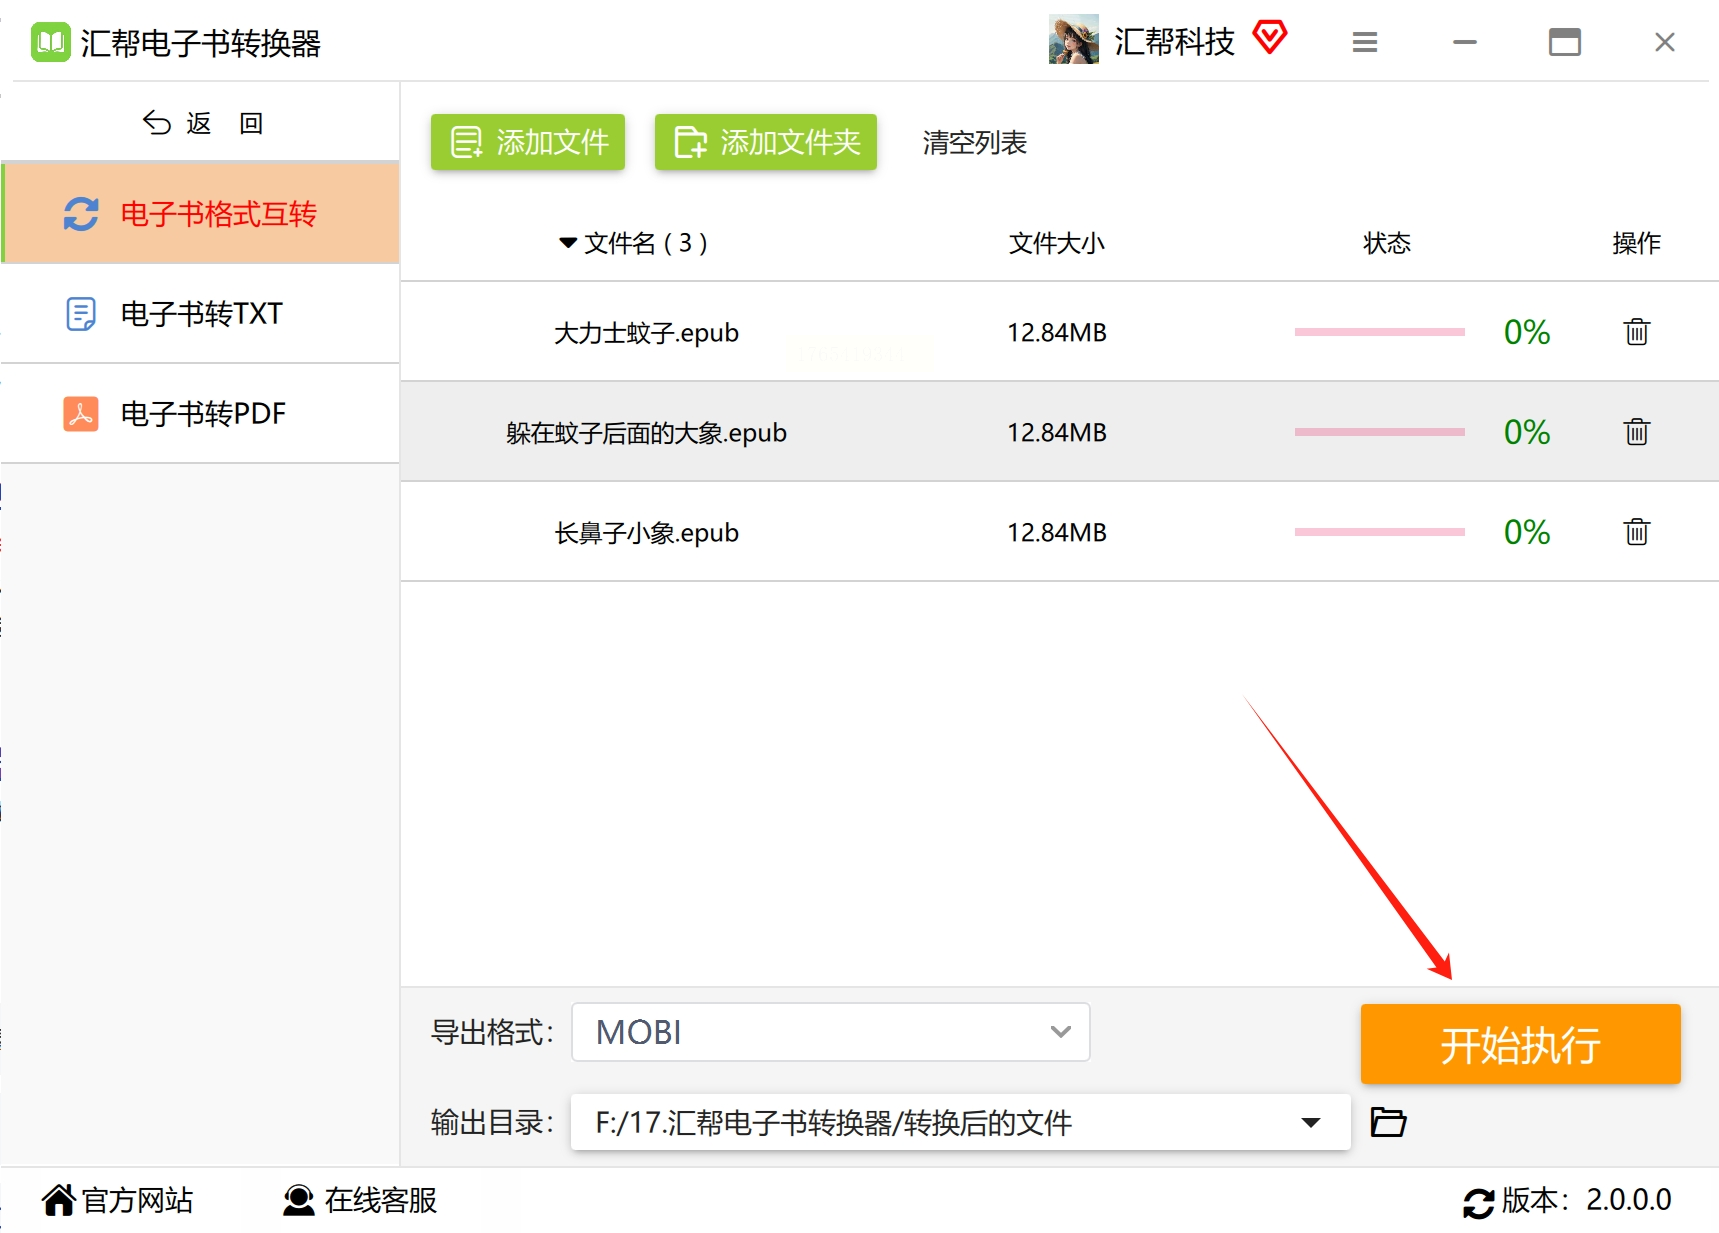Delete 大力士蚊子.epub with its trash icon

pos(1636,332)
